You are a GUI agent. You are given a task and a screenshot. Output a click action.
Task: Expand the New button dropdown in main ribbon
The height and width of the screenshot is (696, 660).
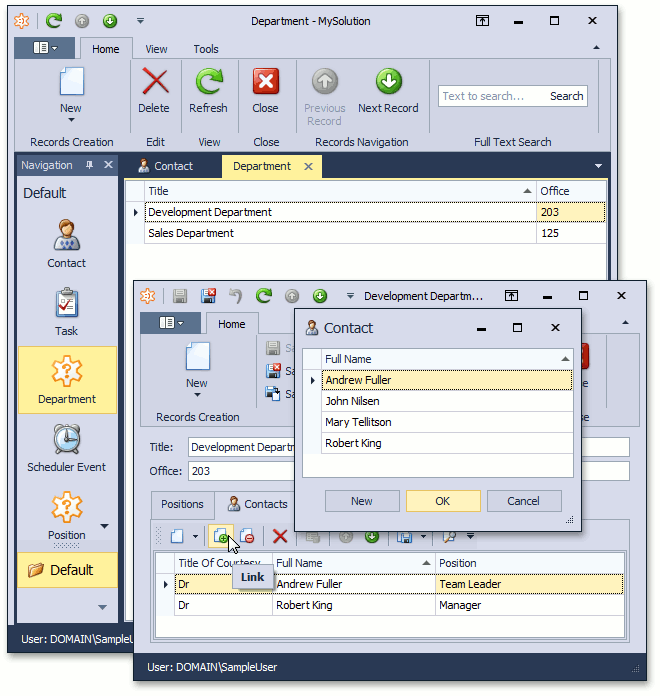pyautogui.click(x=70, y=122)
